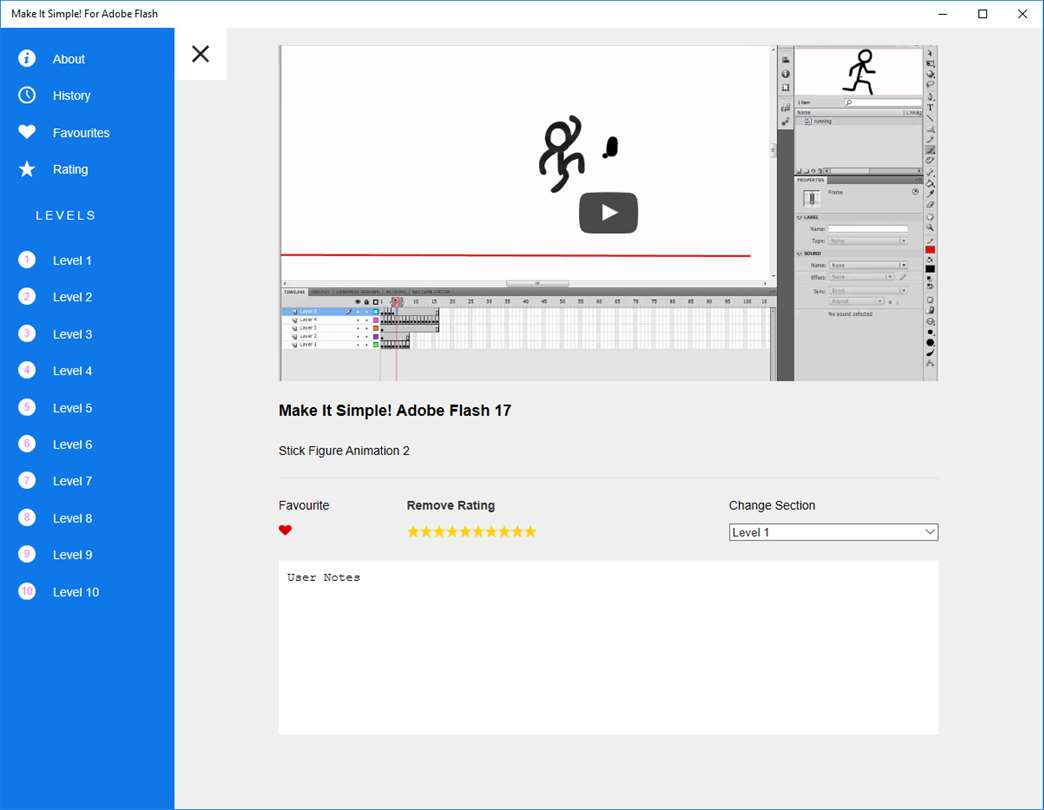Click the video thumbnail stick figure preview
The width and height of the screenshot is (1044, 810).
pos(859,71)
